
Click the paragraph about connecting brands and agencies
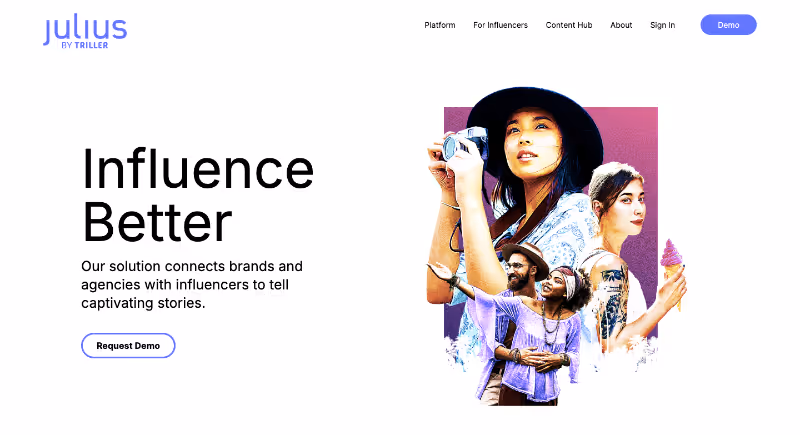[x=192, y=285]
